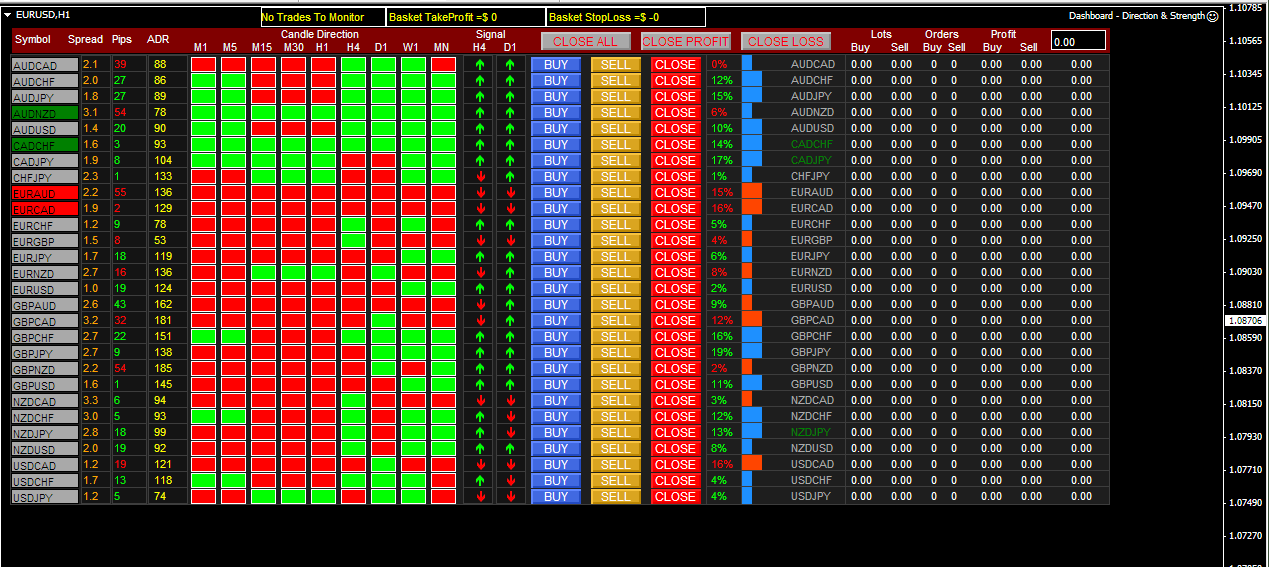Click the 19% strength value for GBPJPY
This screenshot has height=567, width=1269.
722,352
